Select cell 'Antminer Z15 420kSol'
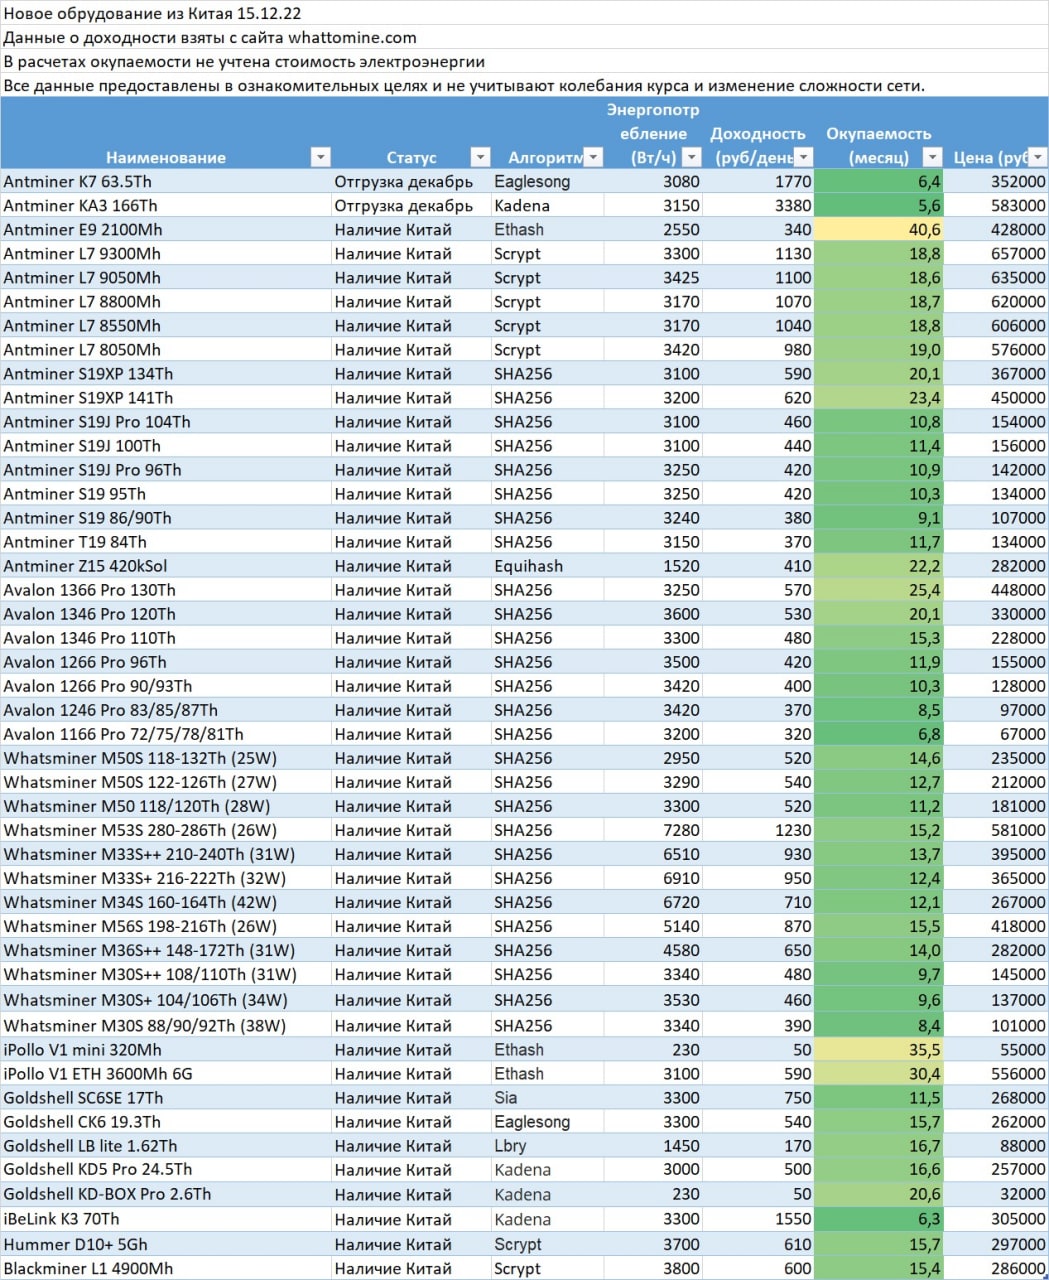Viewport: 1049px width, 1280px height. 166,565
